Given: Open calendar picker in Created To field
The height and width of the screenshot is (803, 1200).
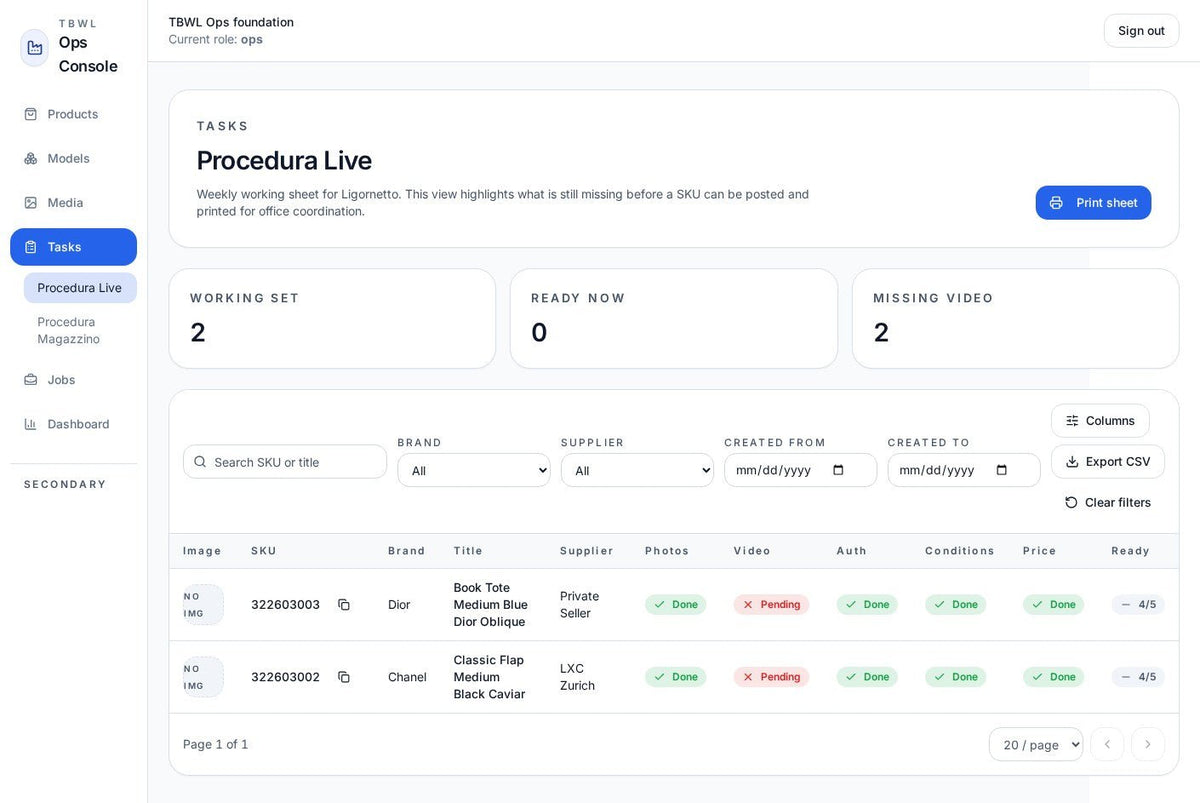Looking at the screenshot, I should 1002,470.
